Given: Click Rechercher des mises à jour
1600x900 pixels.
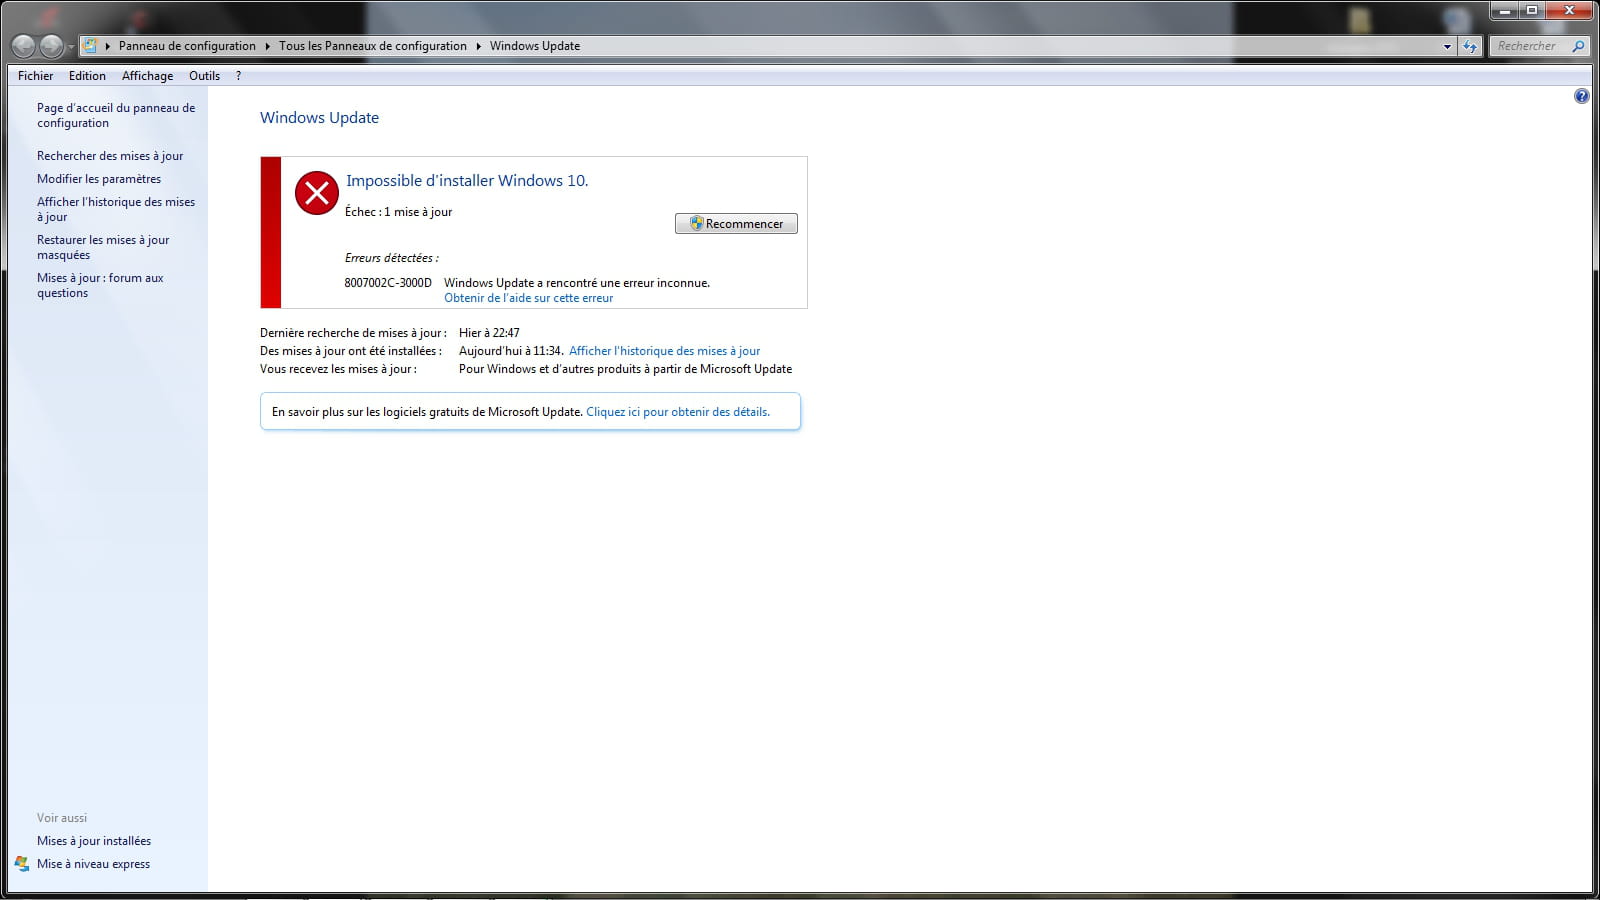Looking at the screenshot, I should [110, 156].
